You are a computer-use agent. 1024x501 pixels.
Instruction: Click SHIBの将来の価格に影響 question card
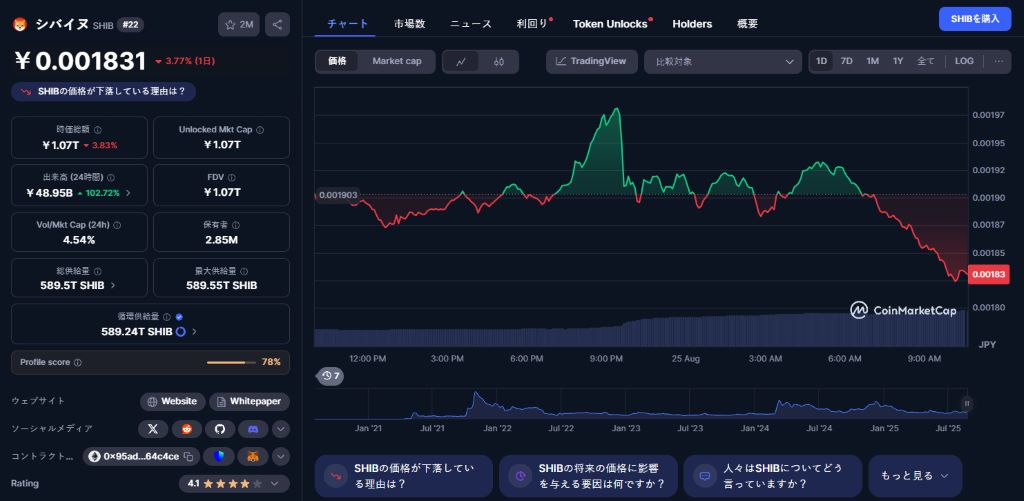(588, 476)
